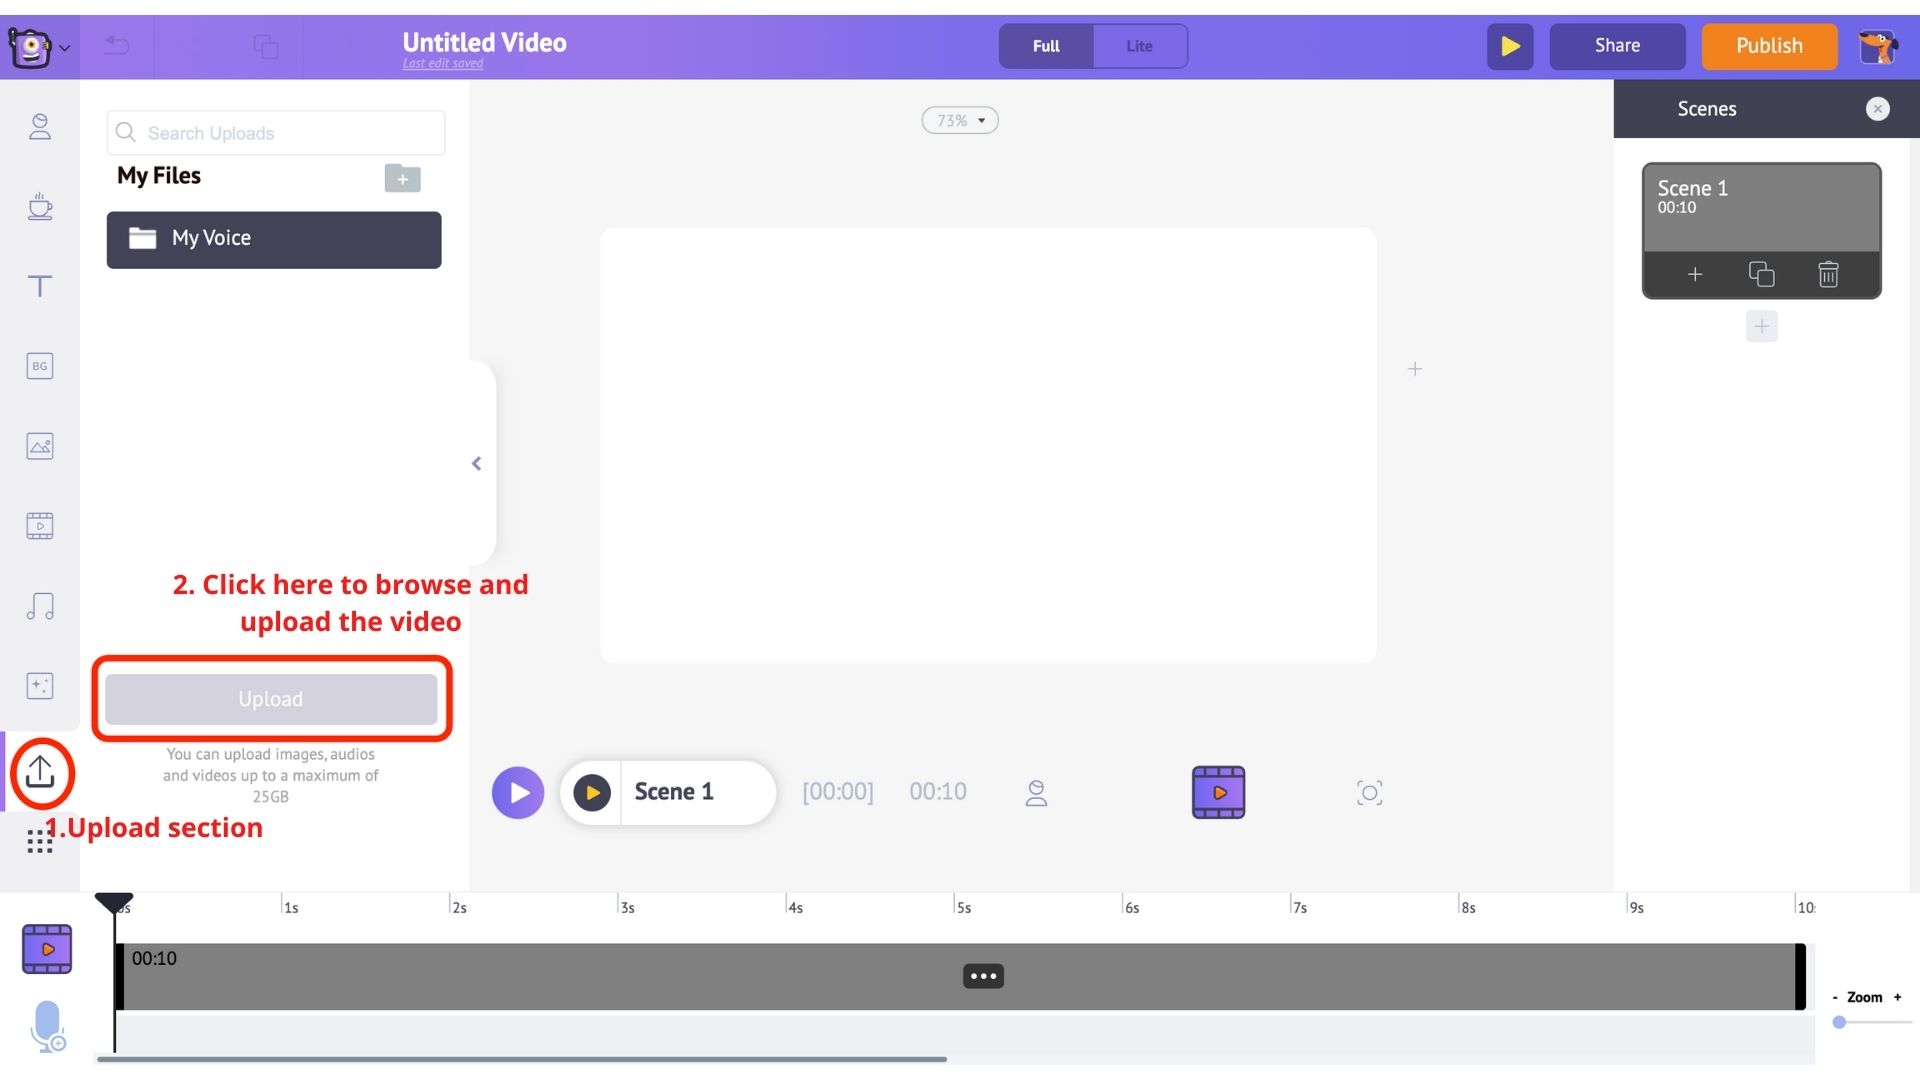The image size is (1920, 1080).
Task: Switch to Lite mode toggle
Action: (1139, 45)
